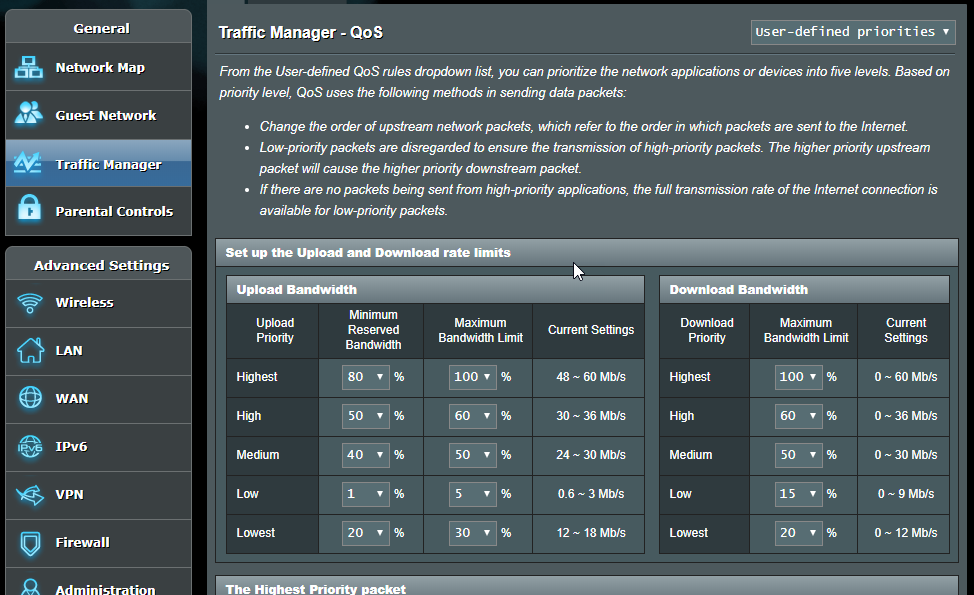Image resolution: width=974 pixels, height=595 pixels.
Task: Select the VPN arrows icon
Action: pos(30,495)
